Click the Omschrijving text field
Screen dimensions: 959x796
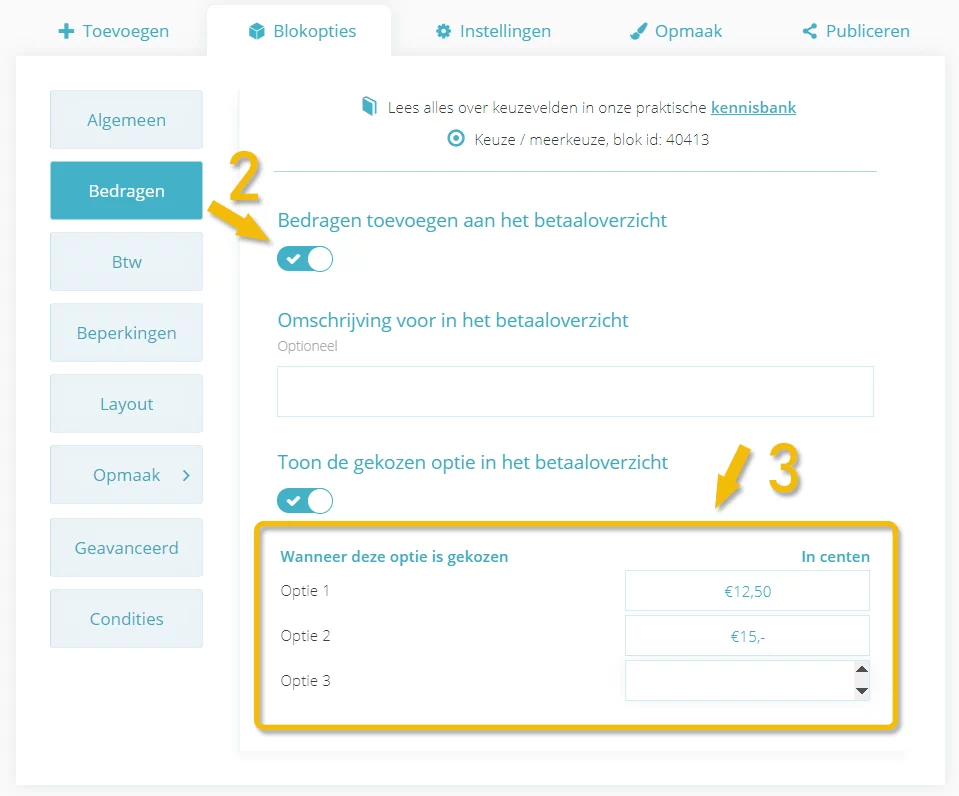point(575,392)
